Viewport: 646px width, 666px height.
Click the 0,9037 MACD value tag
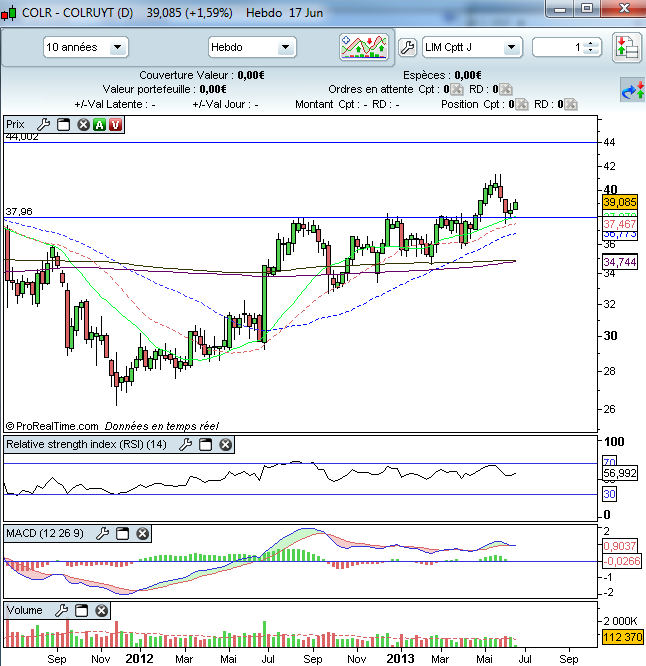click(x=620, y=546)
